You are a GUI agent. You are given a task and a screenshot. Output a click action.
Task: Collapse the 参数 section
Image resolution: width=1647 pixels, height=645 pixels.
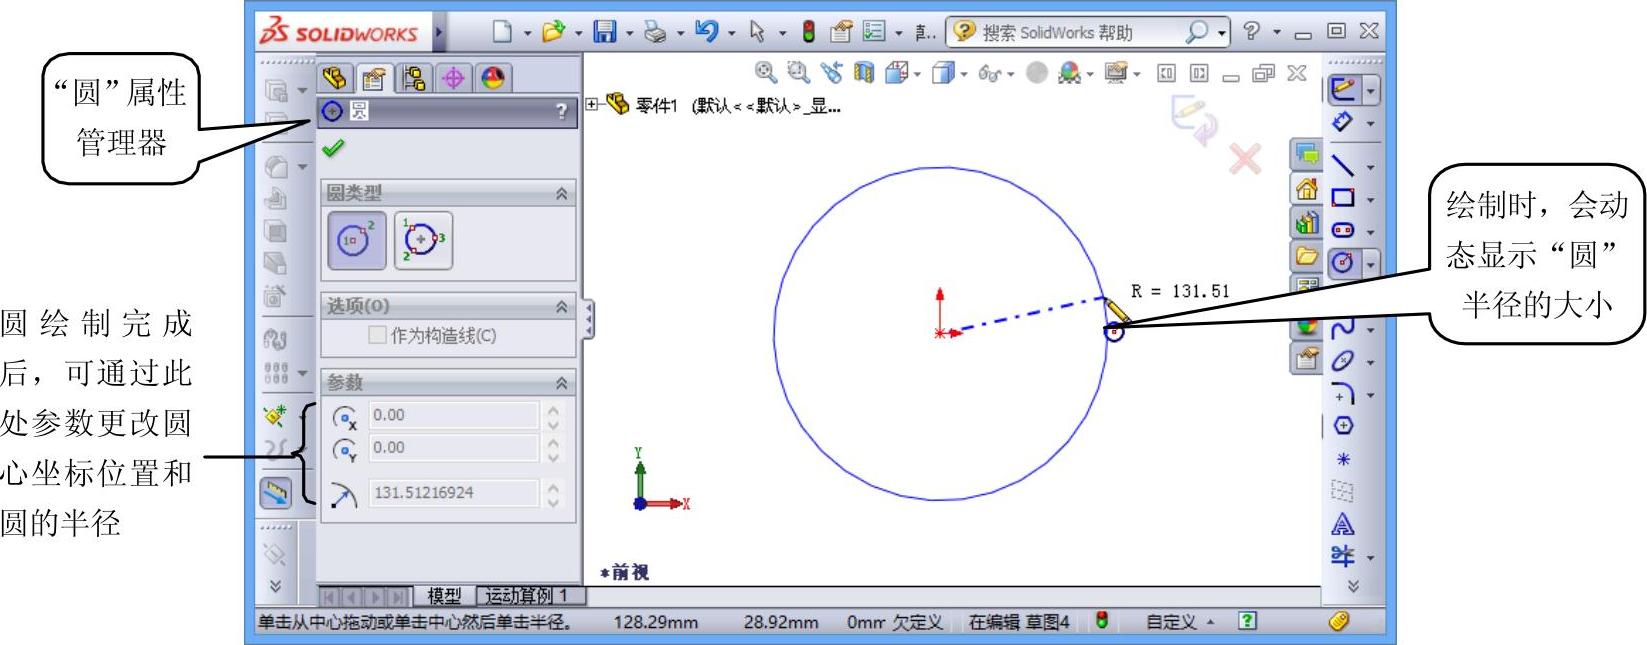point(561,383)
